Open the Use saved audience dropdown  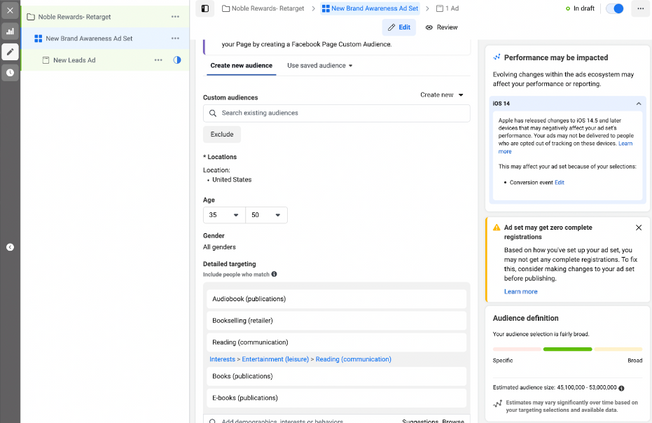click(319, 65)
